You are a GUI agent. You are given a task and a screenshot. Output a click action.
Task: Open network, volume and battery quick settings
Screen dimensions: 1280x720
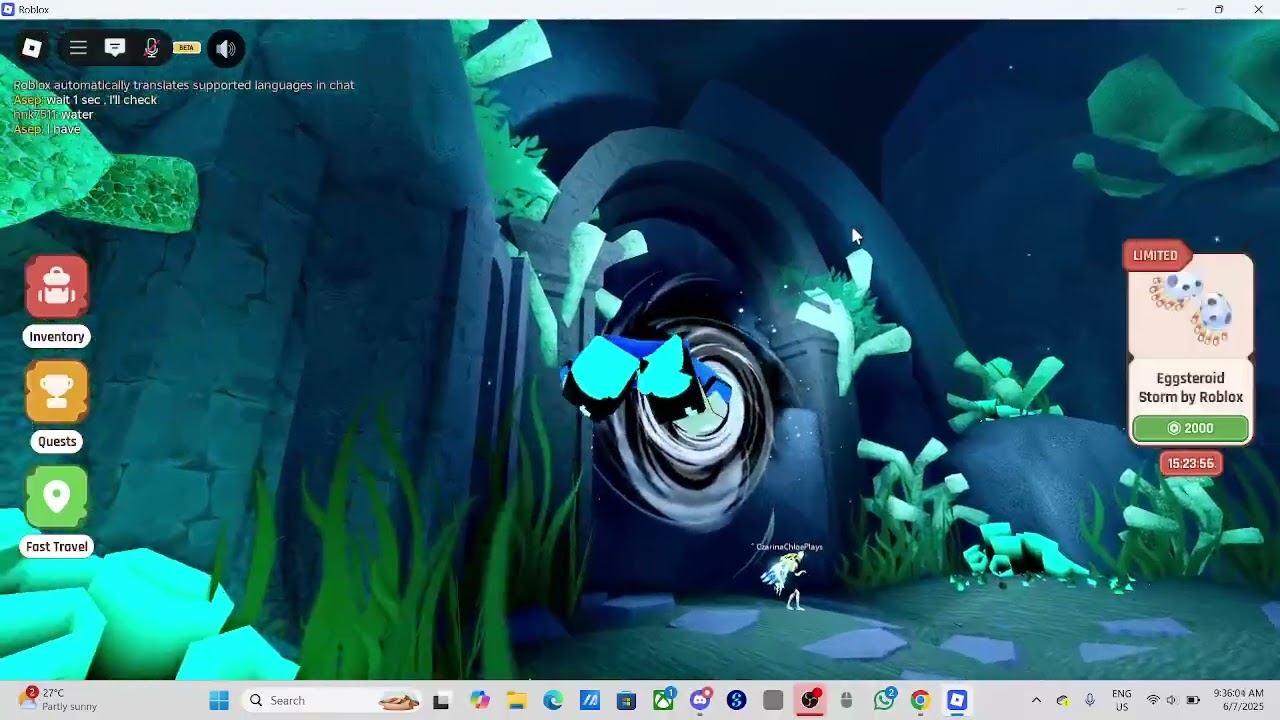coord(1172,700)
